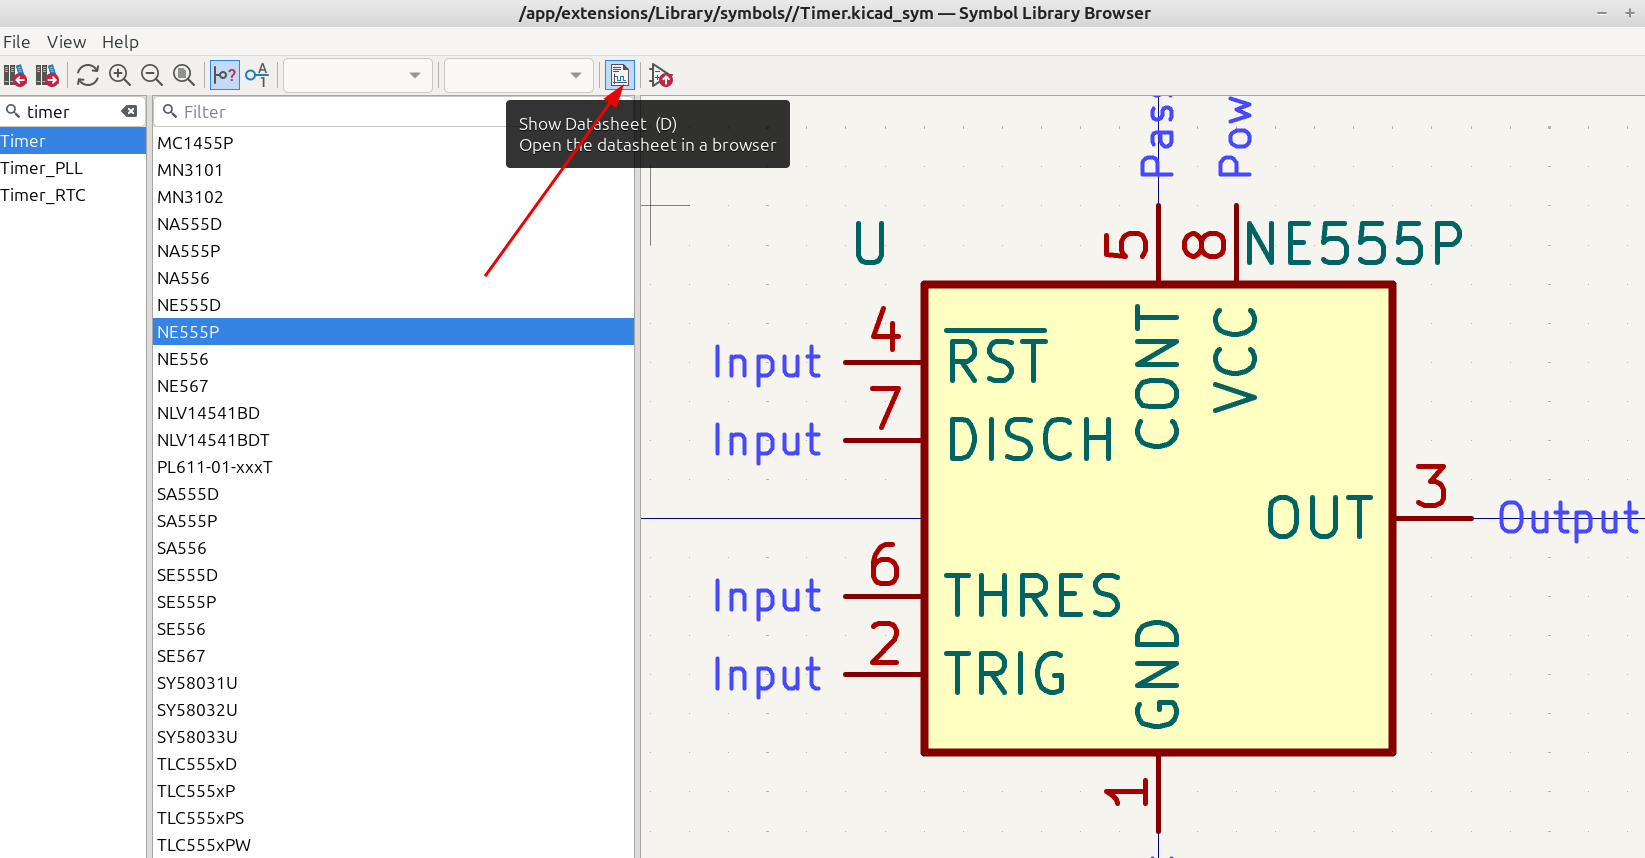
Task: Select symbol NE555D
Action: coord(394,305)
